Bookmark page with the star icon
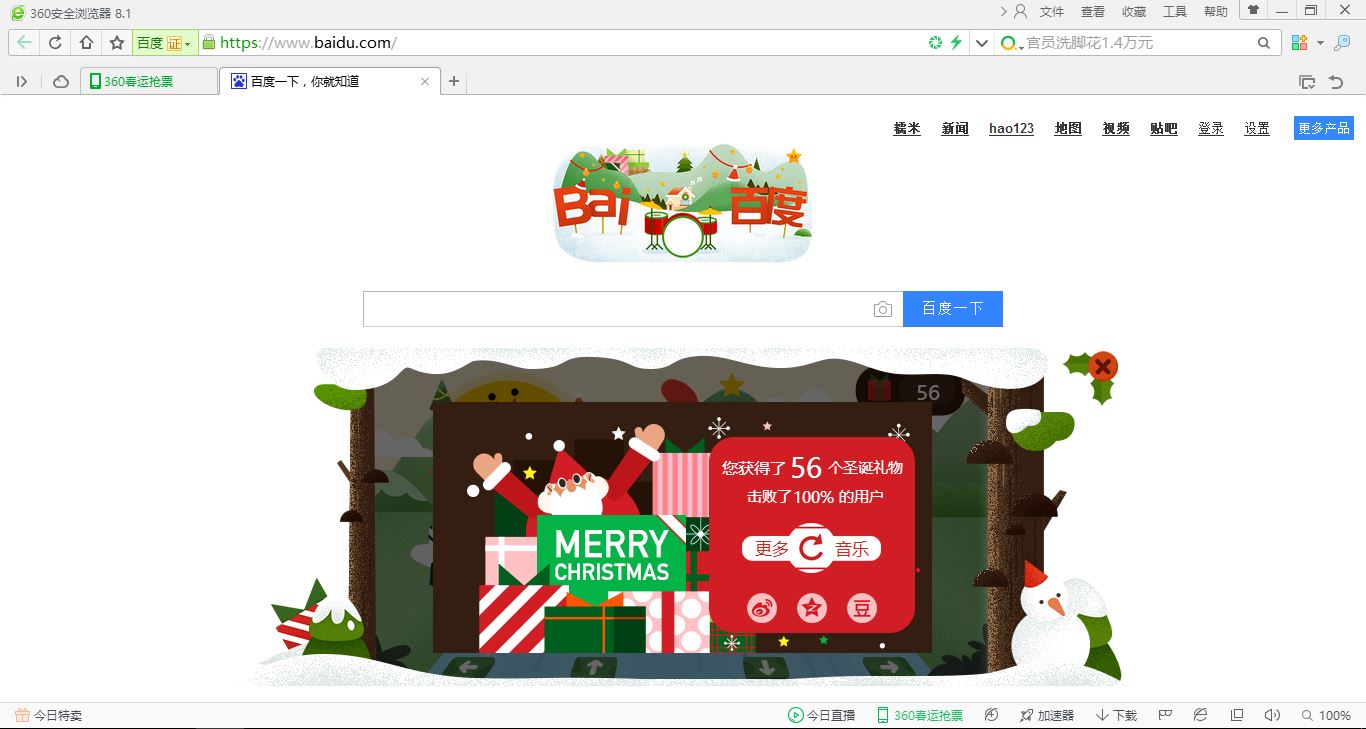The height and width of the screenshot is (729, 1366). (117, 43)
